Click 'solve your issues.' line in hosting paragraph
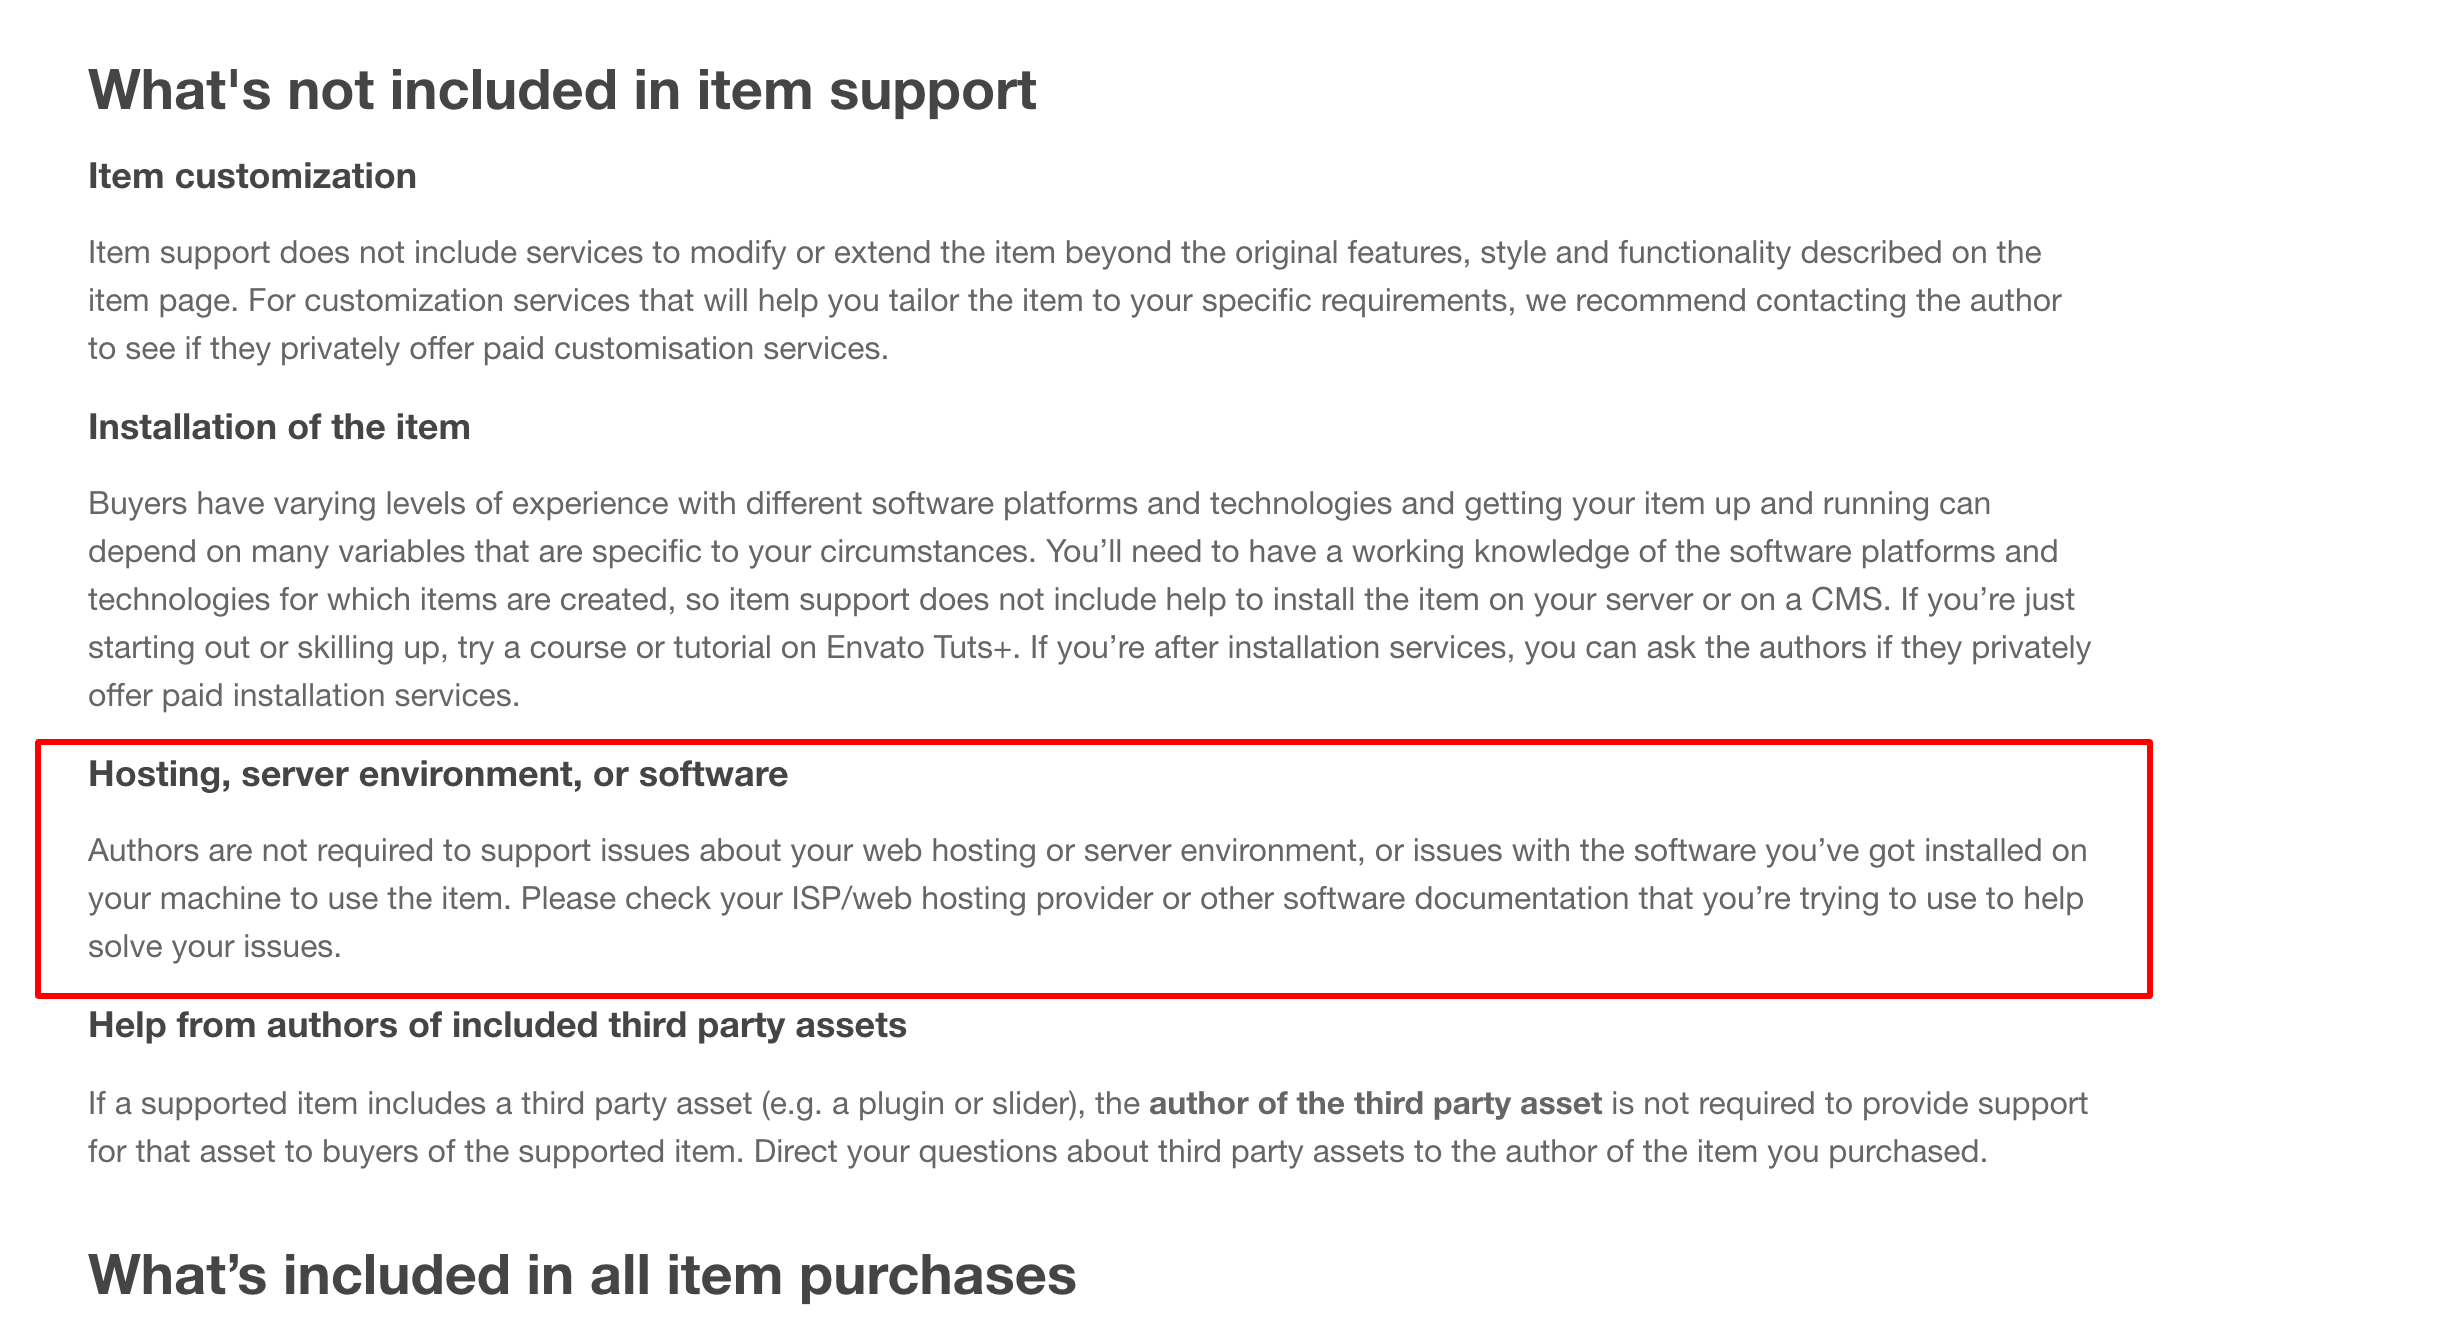2446x1334 pixels. [x=215, y=946]
